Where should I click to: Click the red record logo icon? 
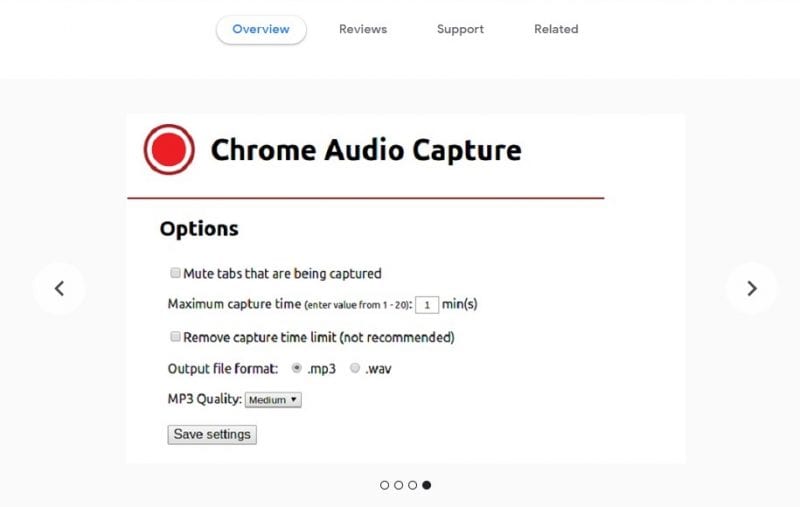click(169, 149)
